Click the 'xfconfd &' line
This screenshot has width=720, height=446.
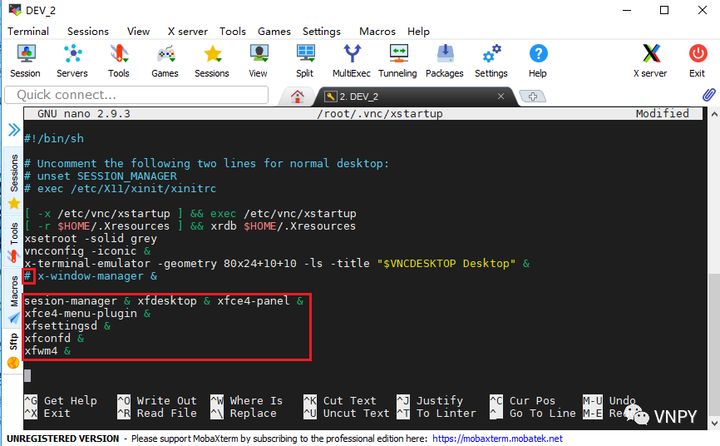54,338
